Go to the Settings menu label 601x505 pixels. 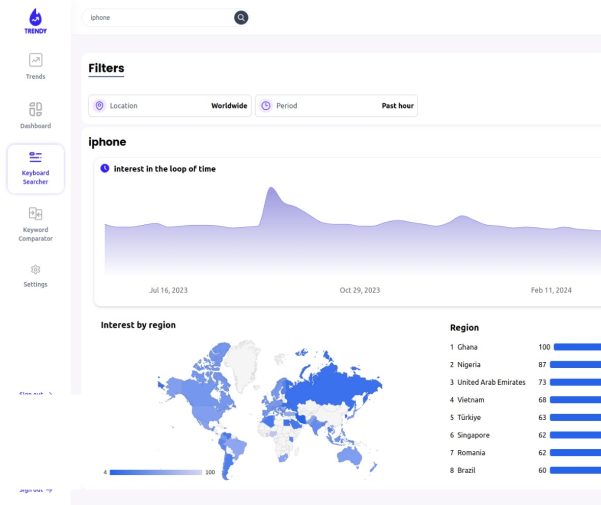[x=36, y=284]
